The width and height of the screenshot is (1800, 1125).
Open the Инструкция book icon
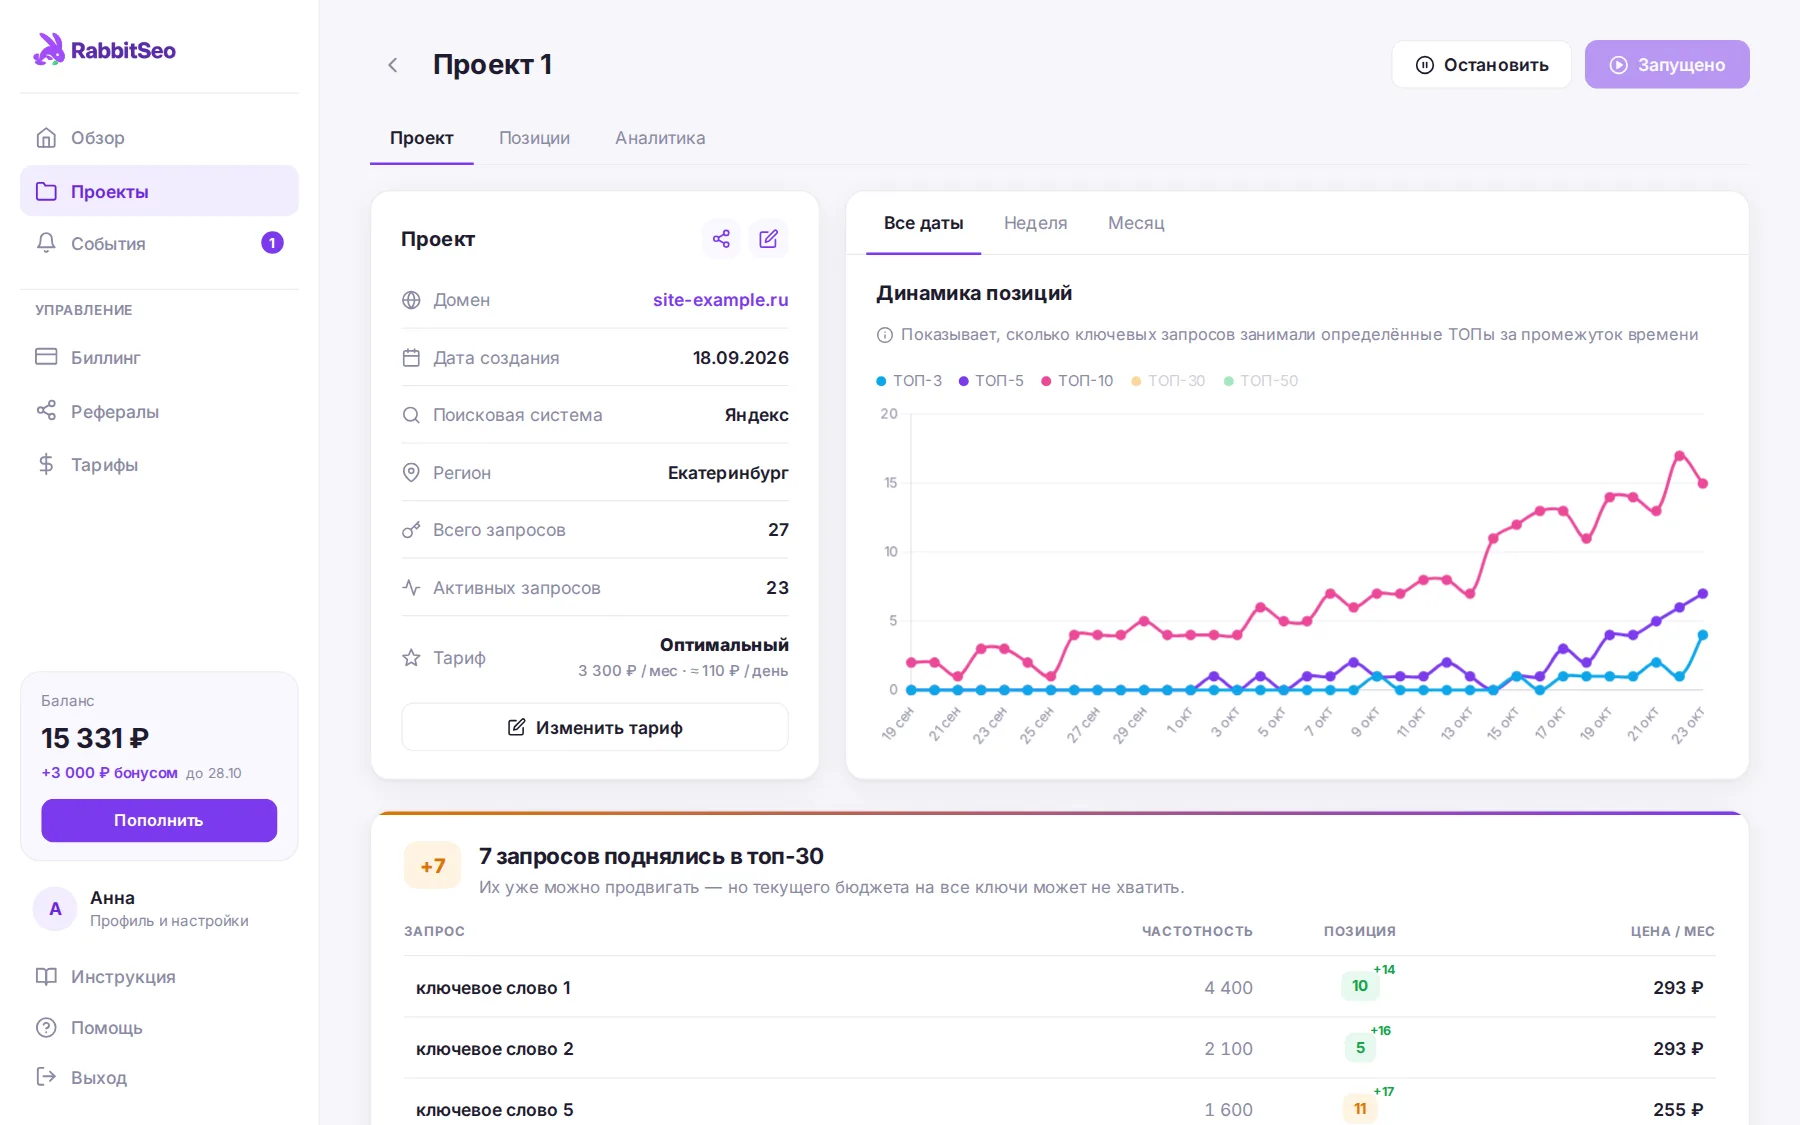46,976
